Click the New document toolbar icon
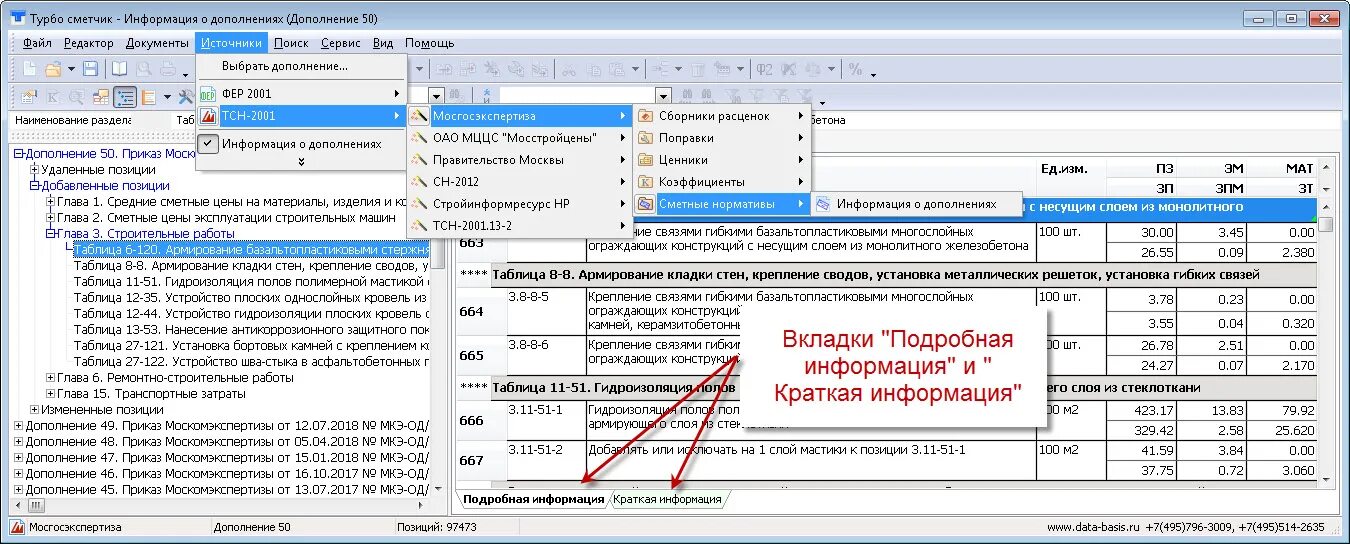This screenshot has height=544, width=1350. (30, 69)
